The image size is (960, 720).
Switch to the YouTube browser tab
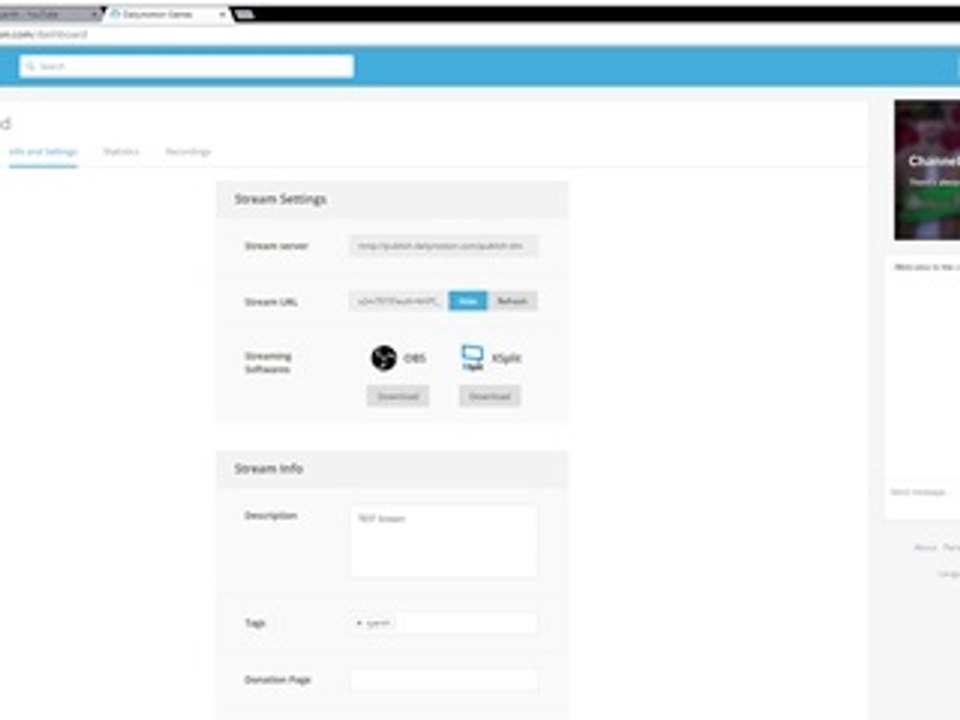point(49,14)
